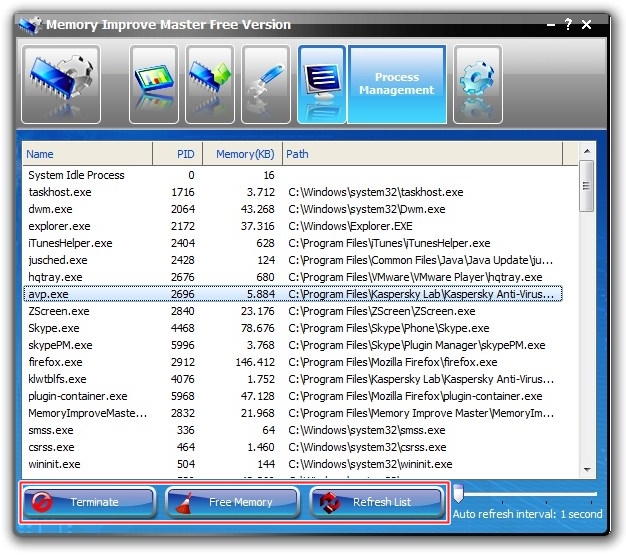The height and width of the screenshot is (555, 626).
Task: Click the 43.268 memory value
Action: pyautogui.click(x=258, y=209)
